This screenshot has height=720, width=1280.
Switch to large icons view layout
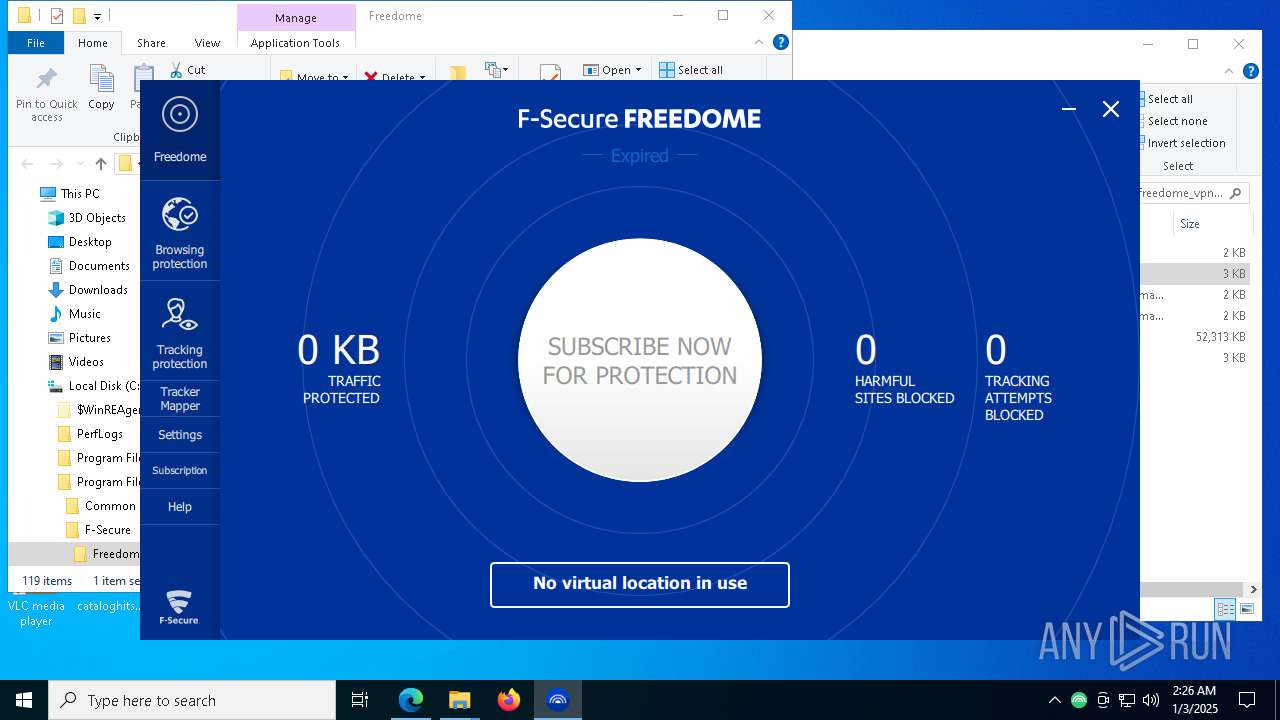click(1247, 609)
